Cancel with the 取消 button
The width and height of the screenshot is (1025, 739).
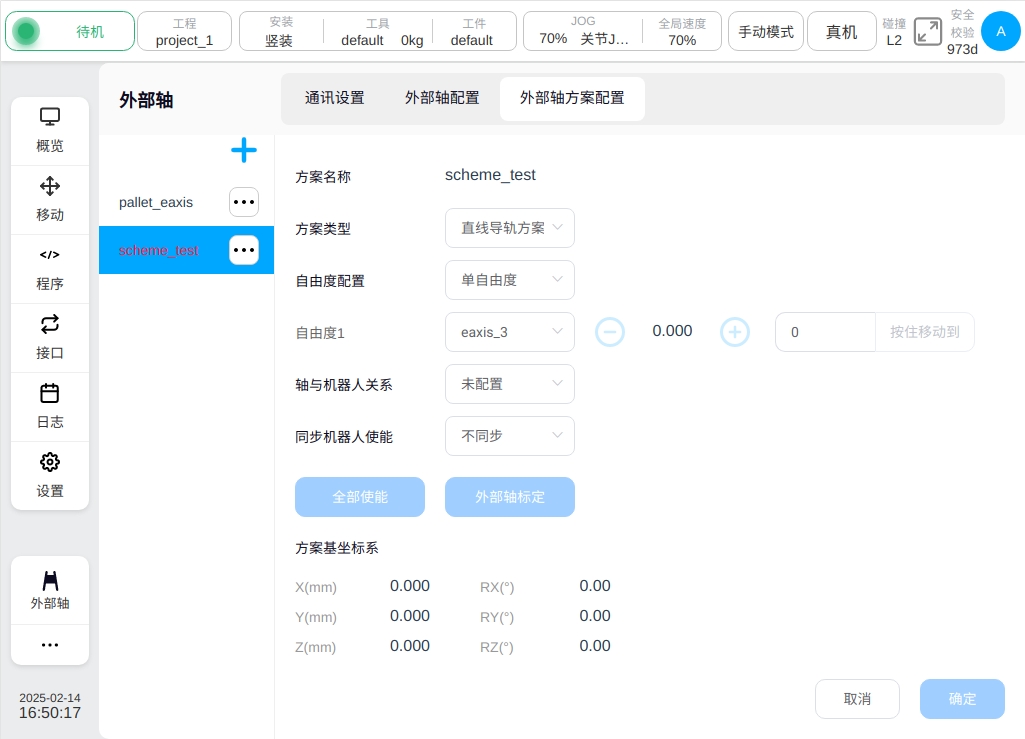(x=858, y=699)
